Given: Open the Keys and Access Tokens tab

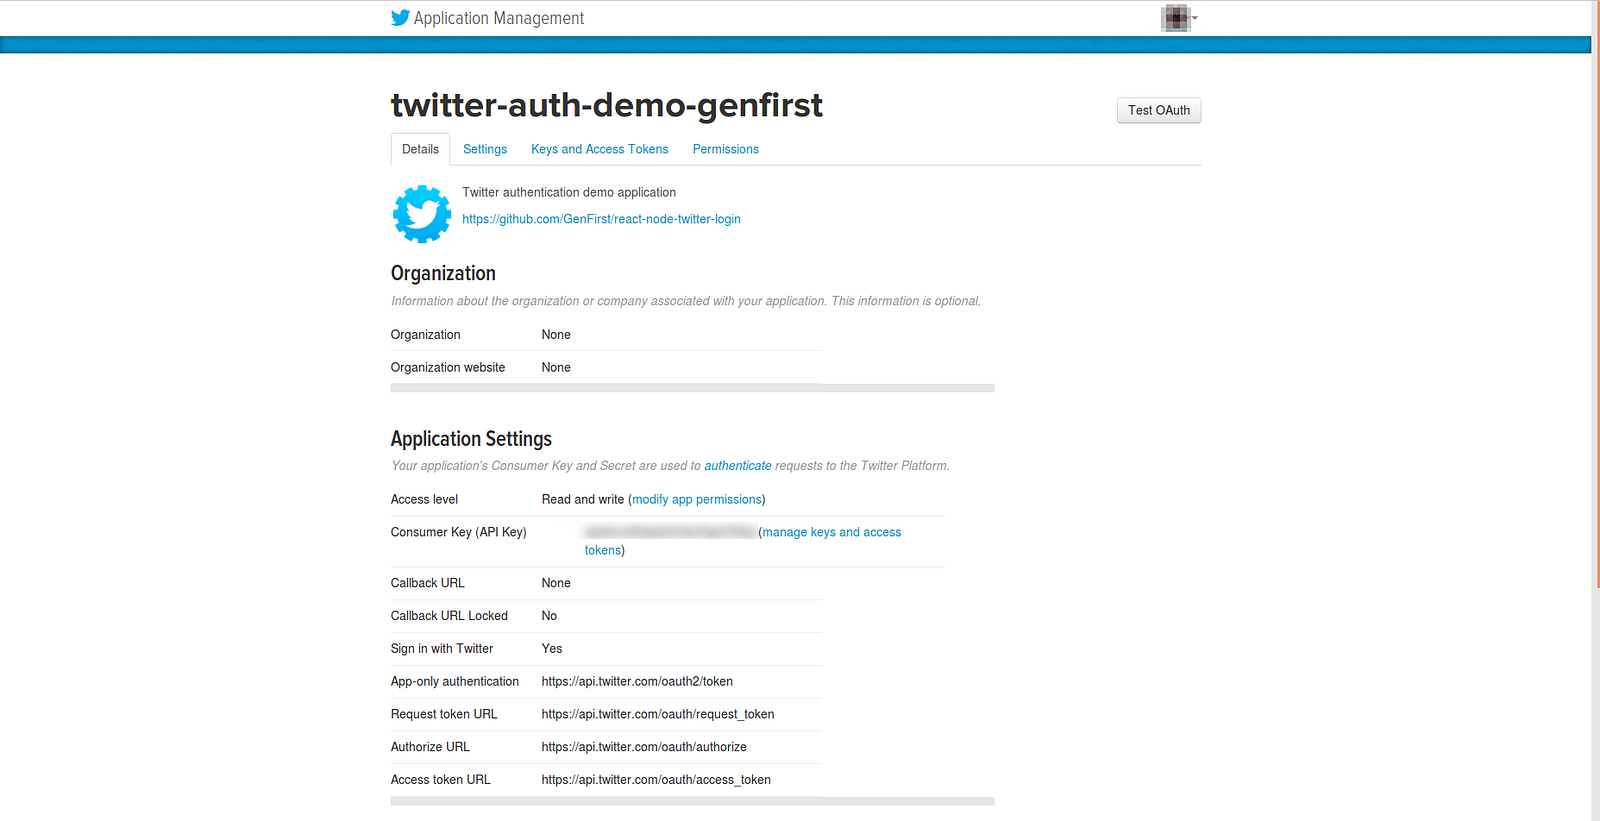Looking at the screenshot, I should point(600,149).
